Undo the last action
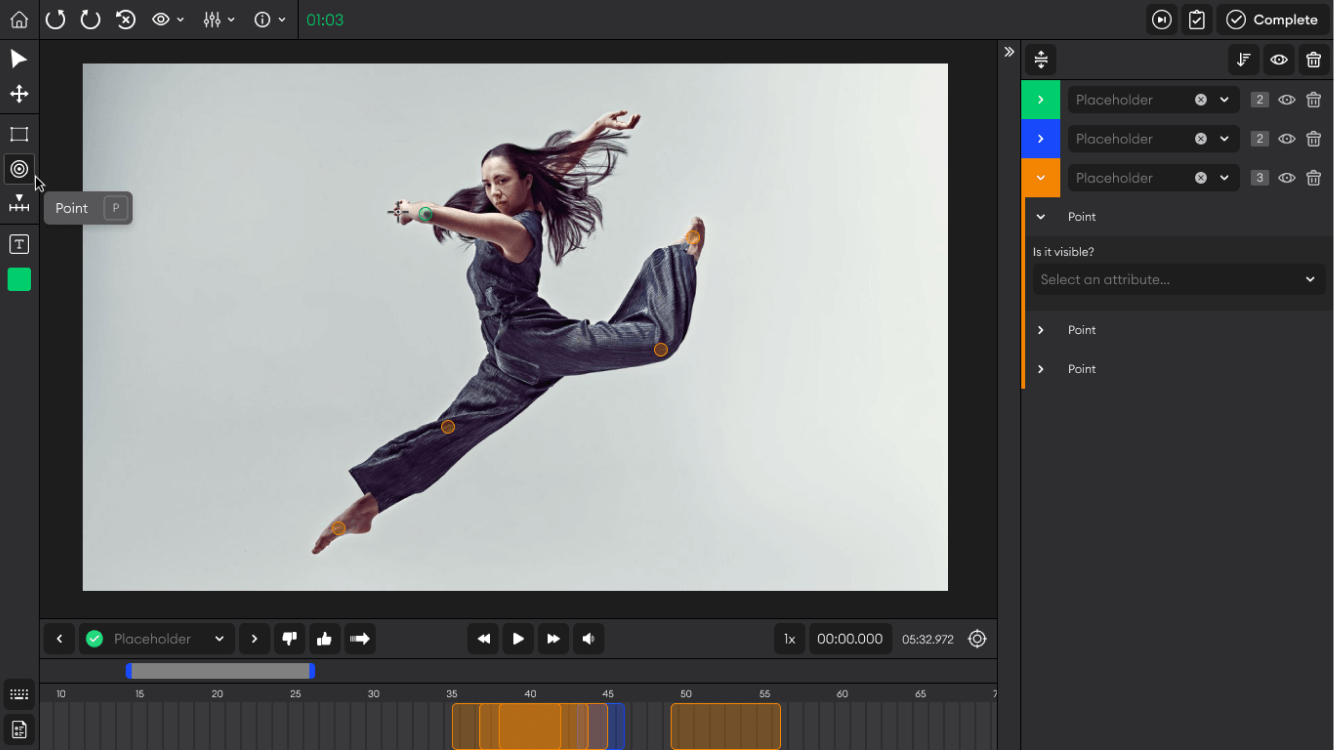 (x=55, y=20)
